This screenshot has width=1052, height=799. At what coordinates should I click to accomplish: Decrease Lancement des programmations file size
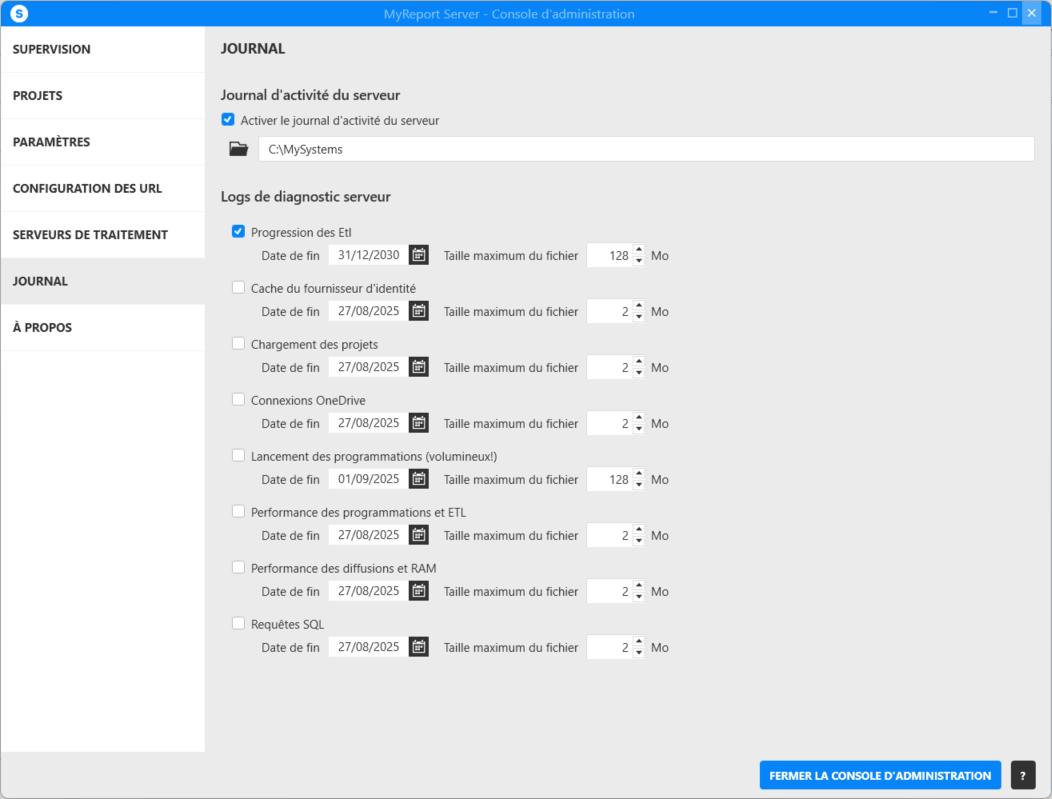639,485
